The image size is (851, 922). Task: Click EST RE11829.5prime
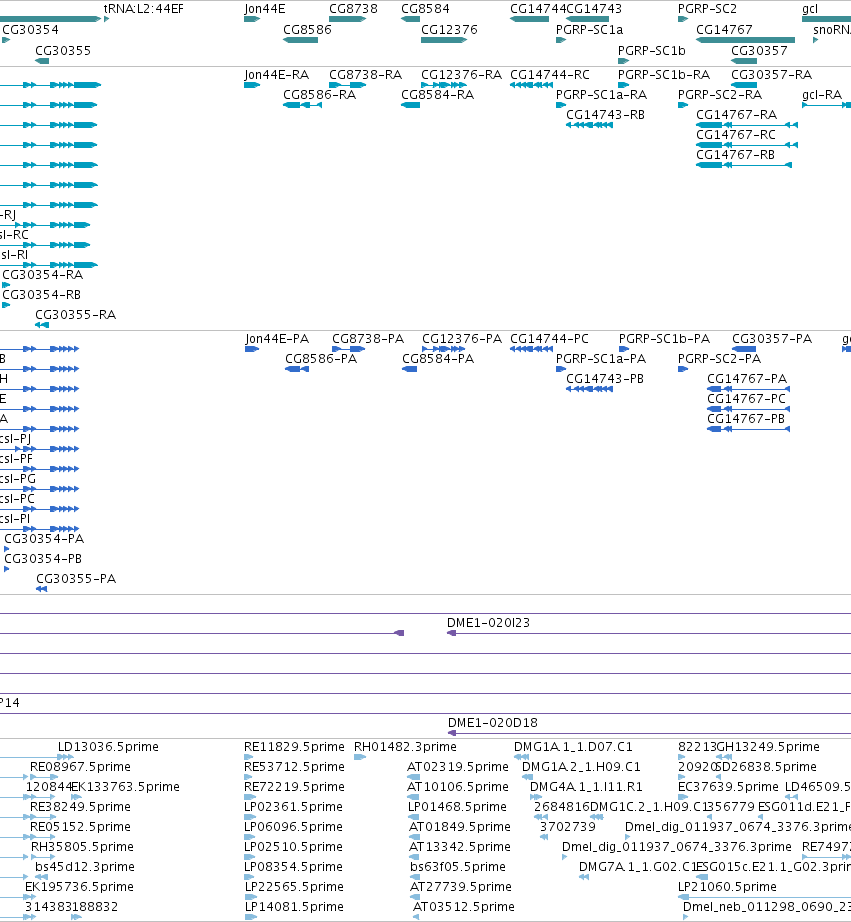click(x=294, y=747)
